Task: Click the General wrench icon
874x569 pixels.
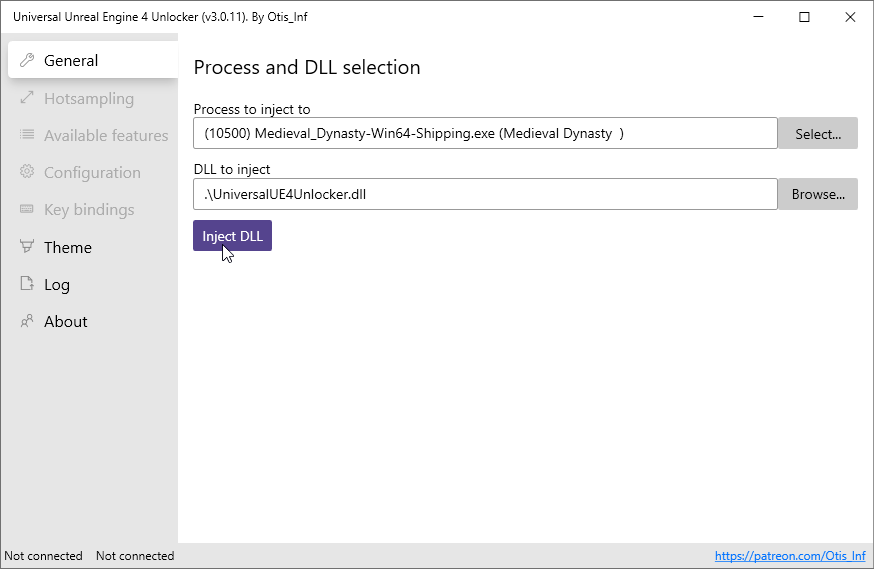Action: [x=27, y=60]
